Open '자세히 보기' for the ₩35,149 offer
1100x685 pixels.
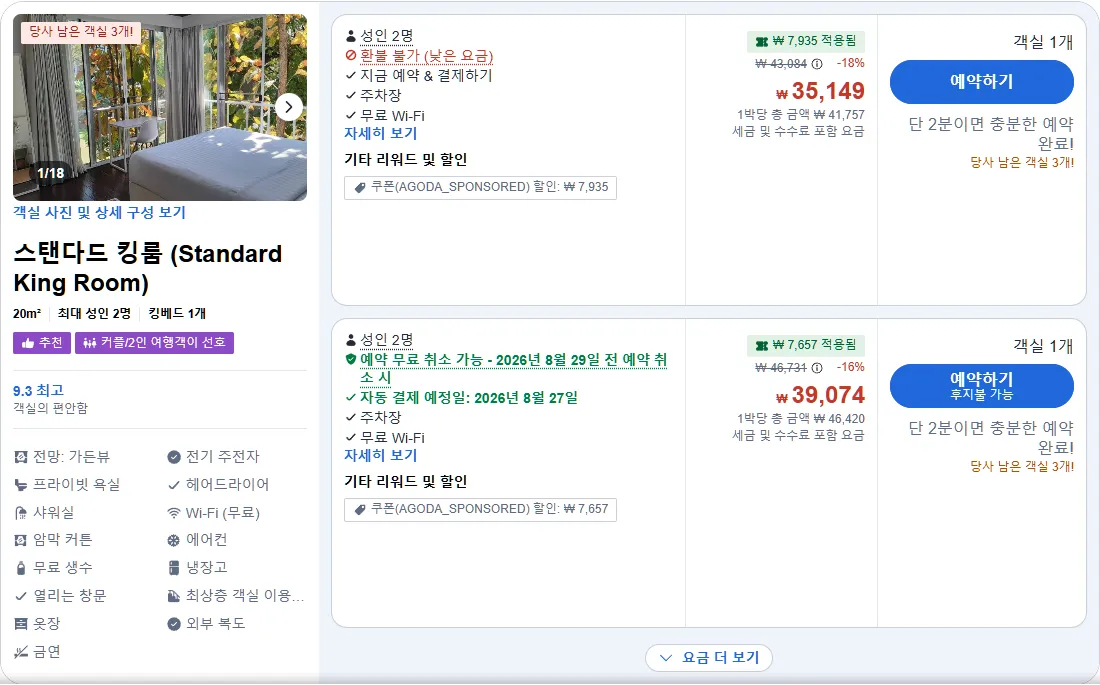click(381, 133)
